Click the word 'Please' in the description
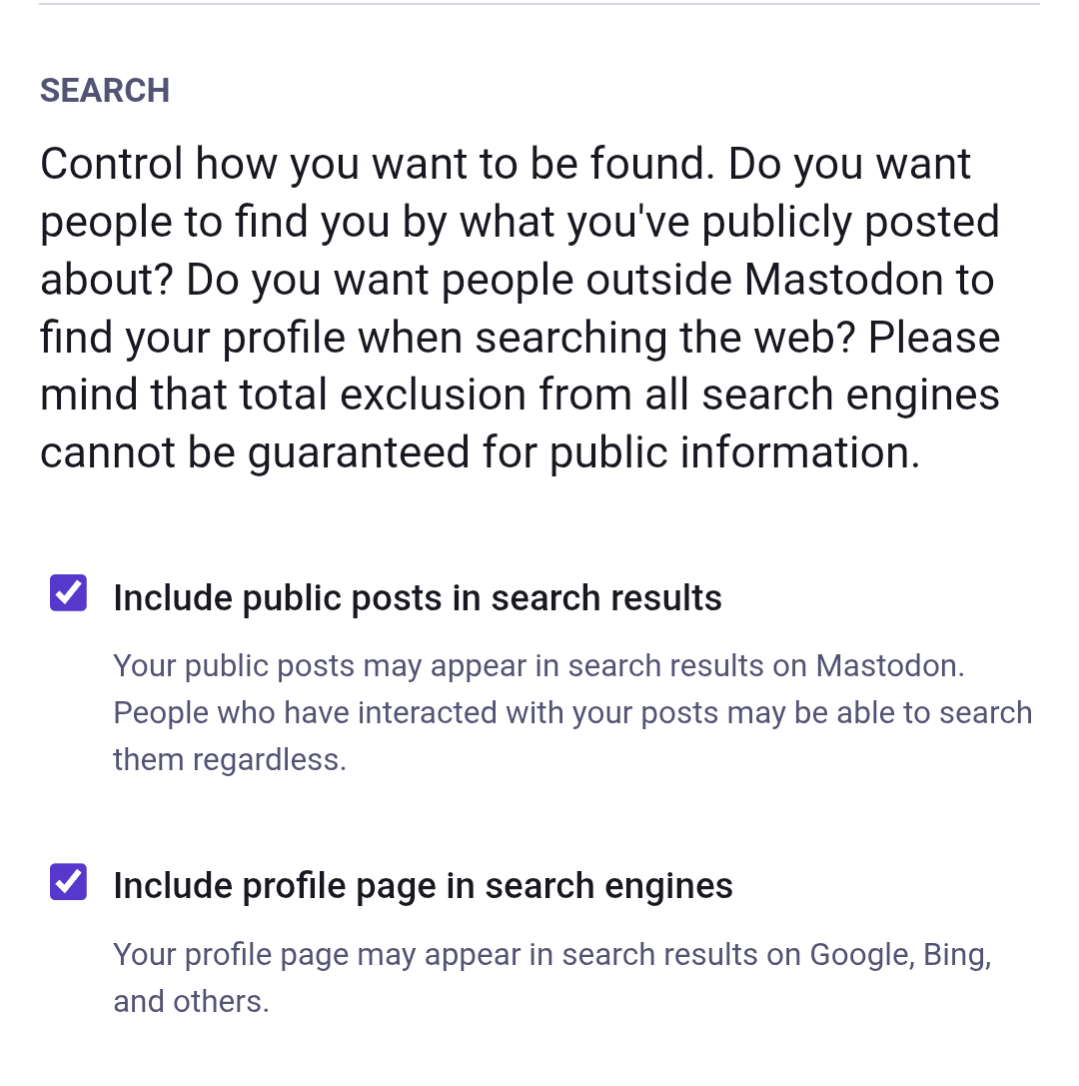The width and height of the screenshot is (1079, 1086). coord(934,338)
